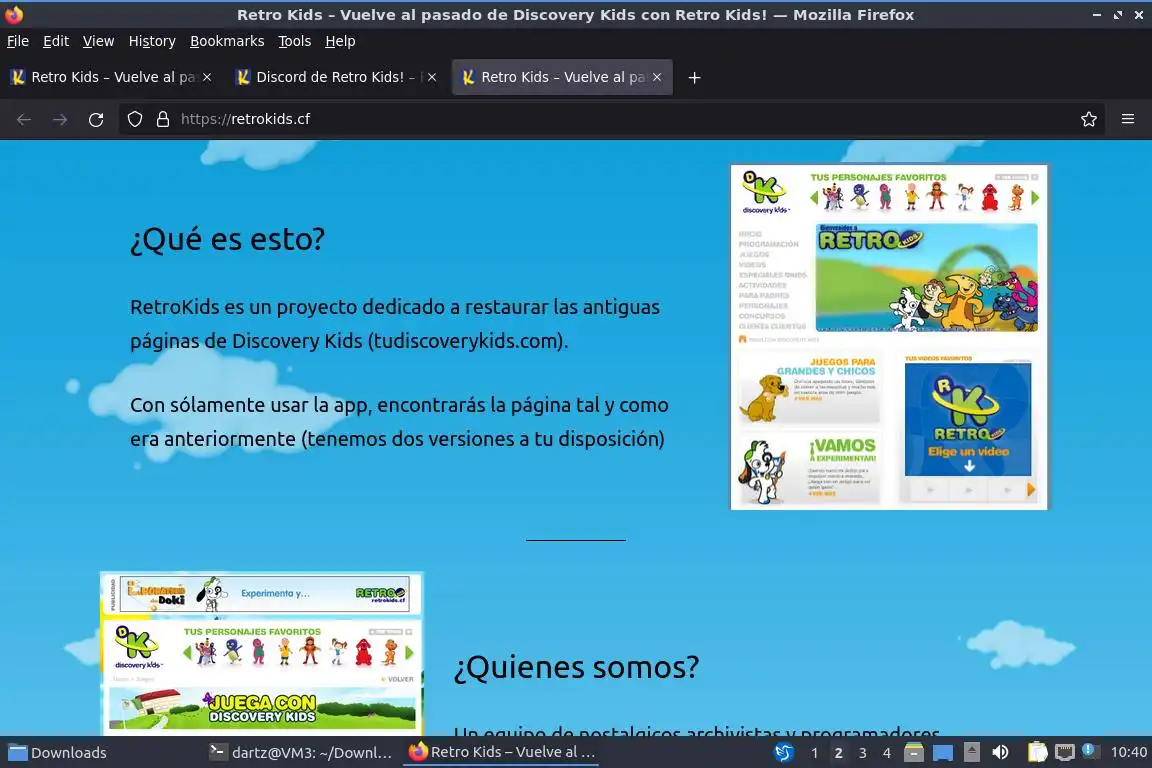Click the ¿Qué es esto? heading
This screenshot has width=1152, height=768.
point(227,239)
